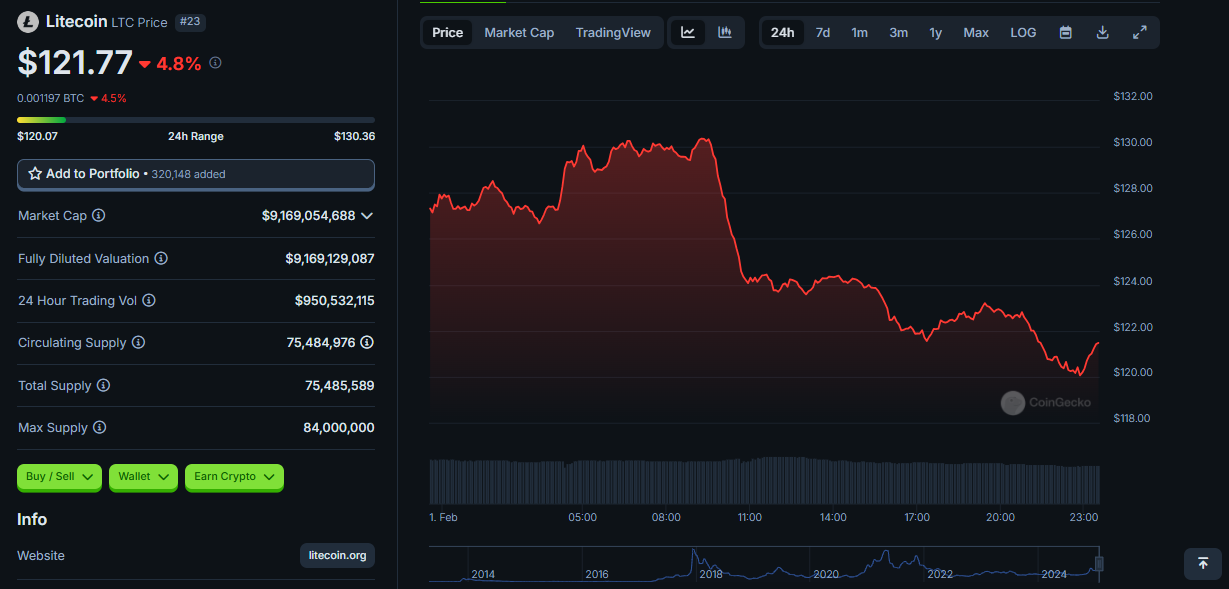Click the $121.77 current price
1229x589 pixels.
click(75, 62)
